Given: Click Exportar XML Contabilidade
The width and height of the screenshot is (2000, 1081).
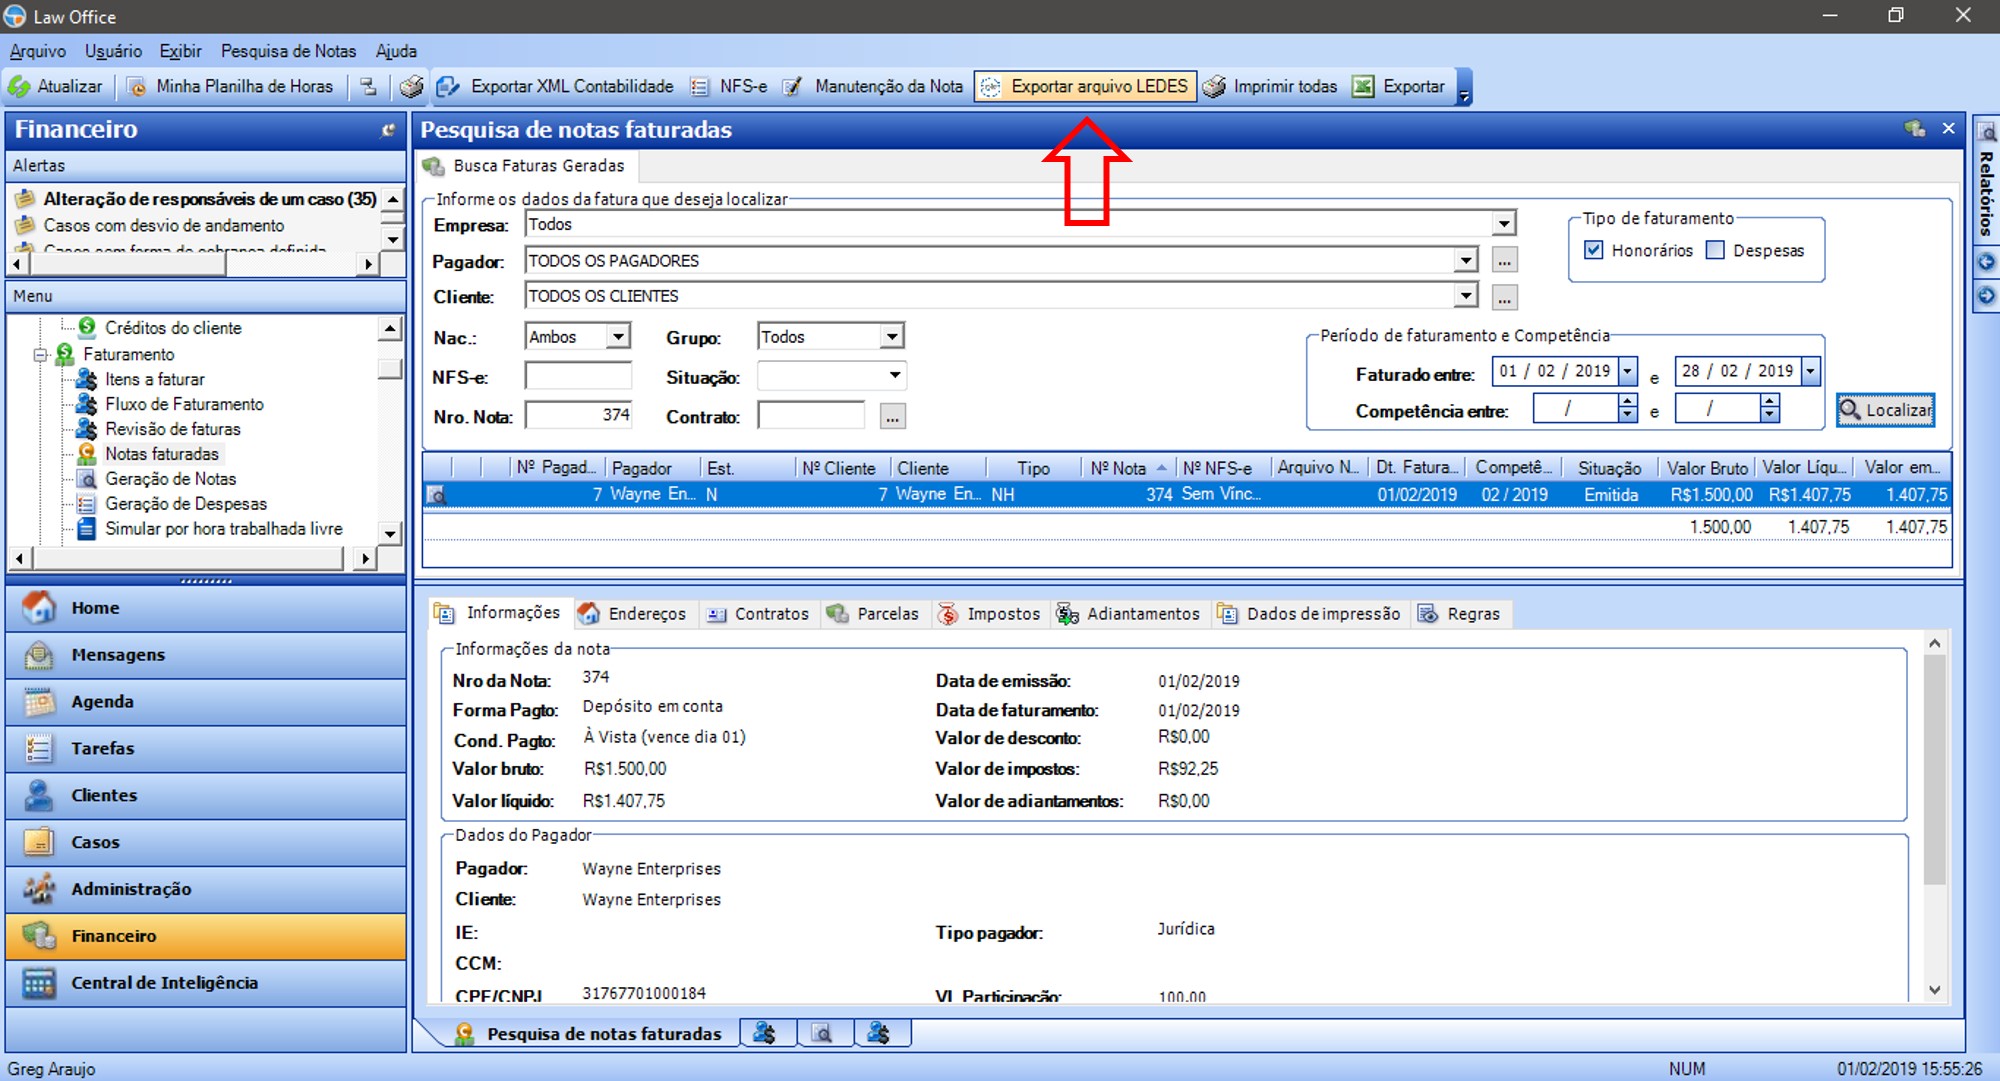Looking at the screenshot, I should 556,87.
